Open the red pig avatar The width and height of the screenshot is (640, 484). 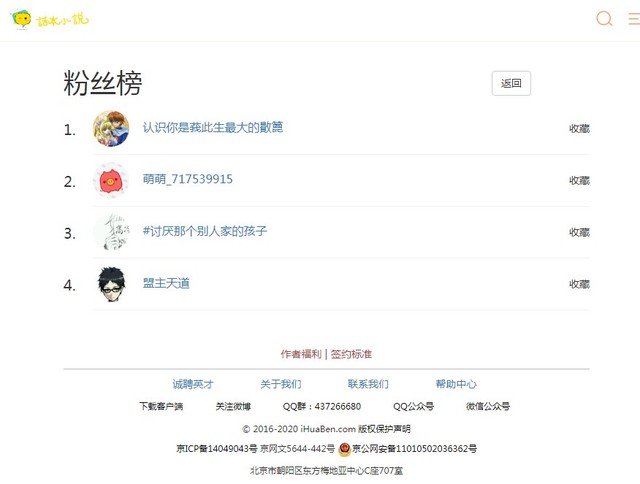click(x=111, y=180)
